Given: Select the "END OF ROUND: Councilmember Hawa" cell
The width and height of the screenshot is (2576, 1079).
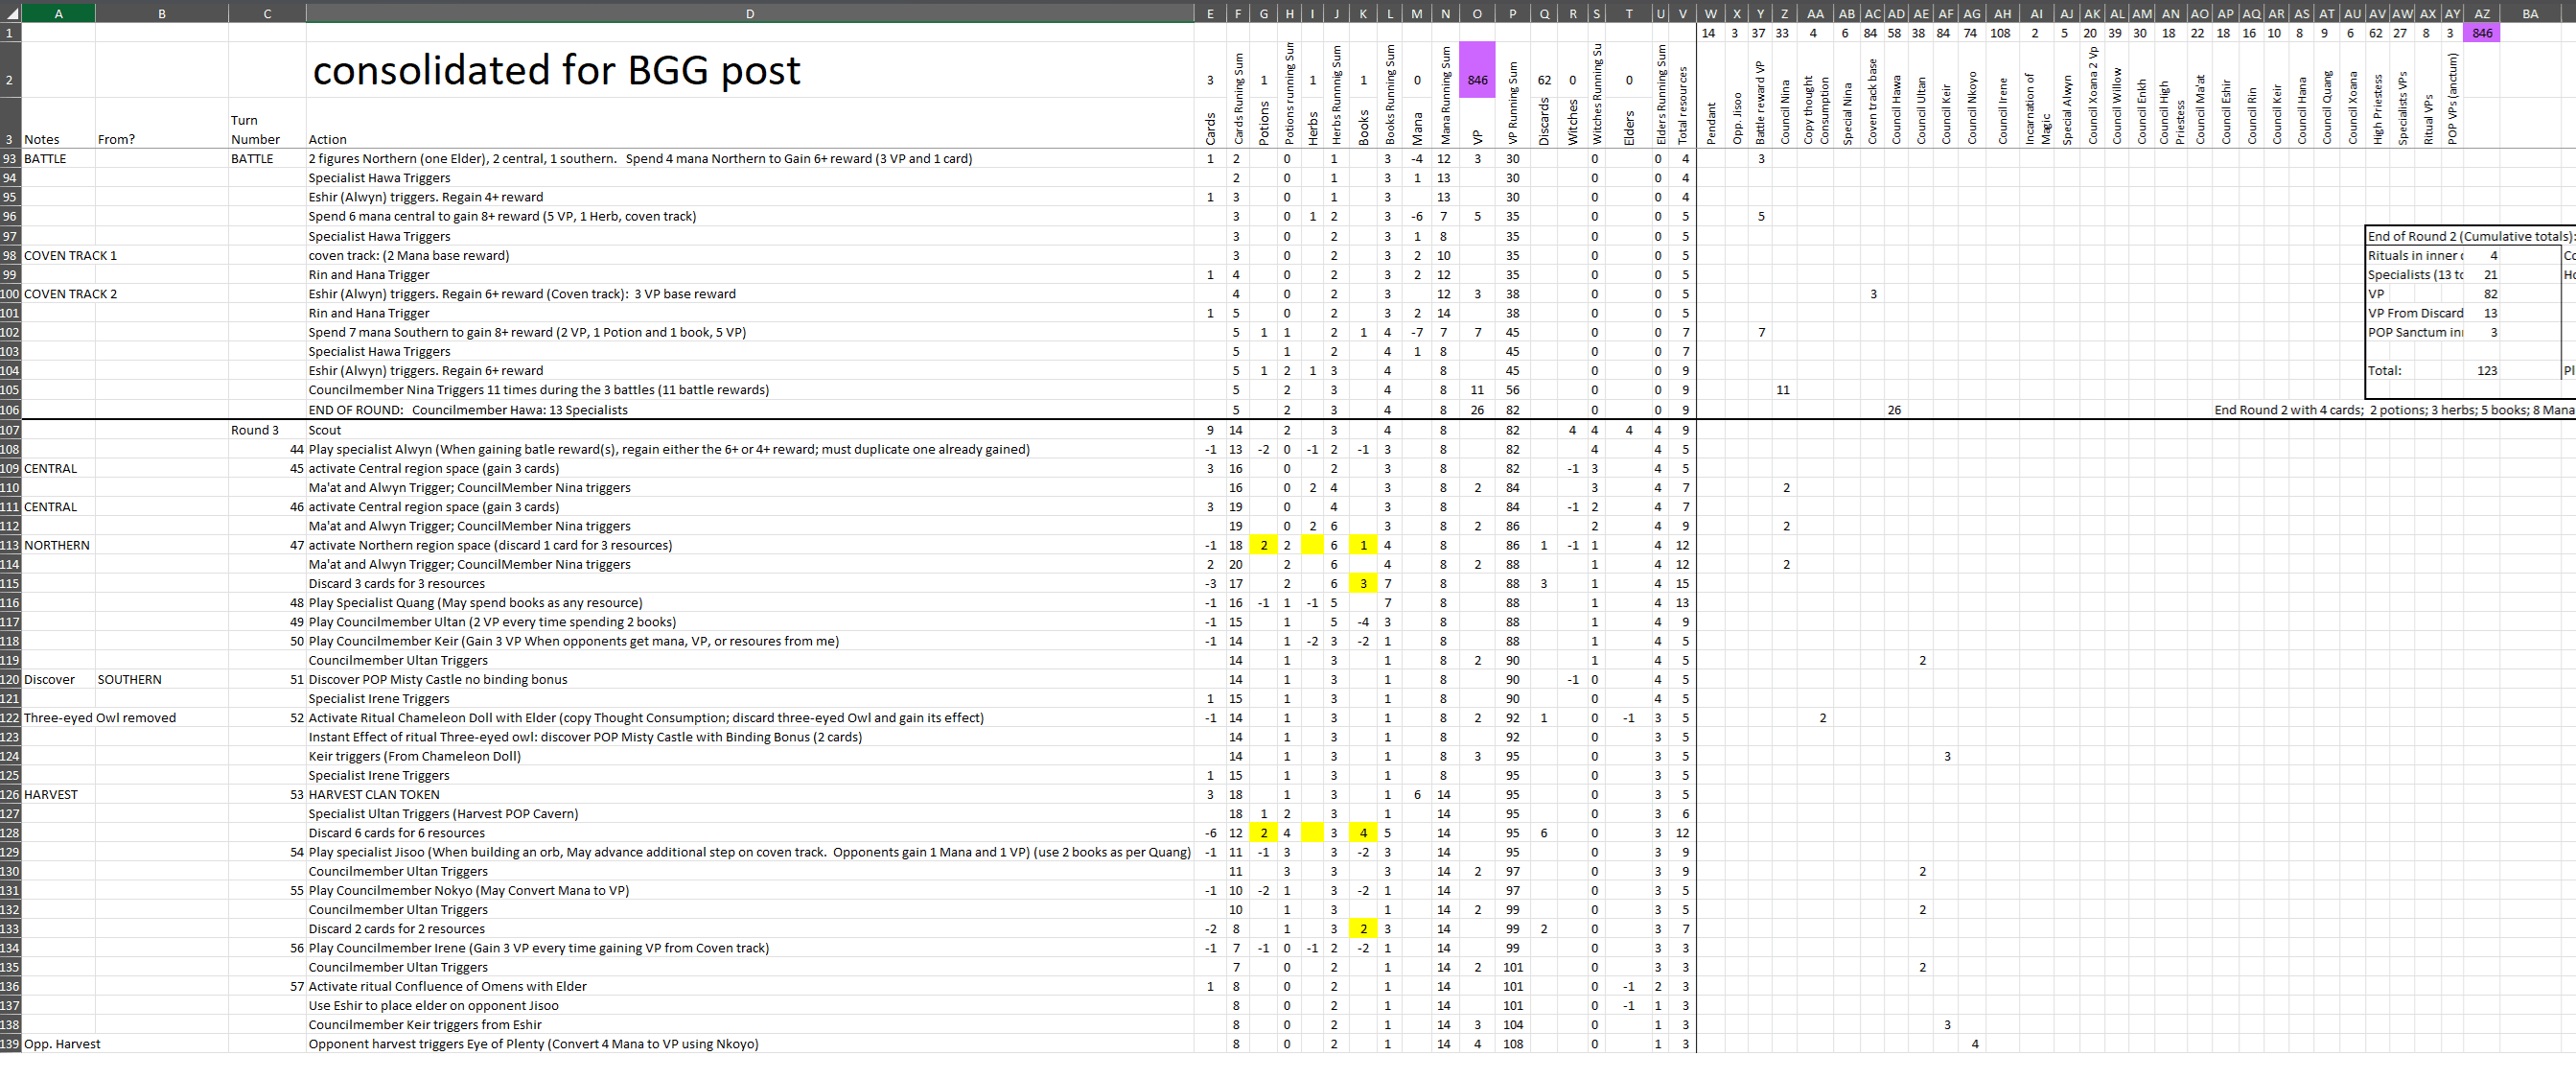Looking at the screenshot, I should (750, 409).
